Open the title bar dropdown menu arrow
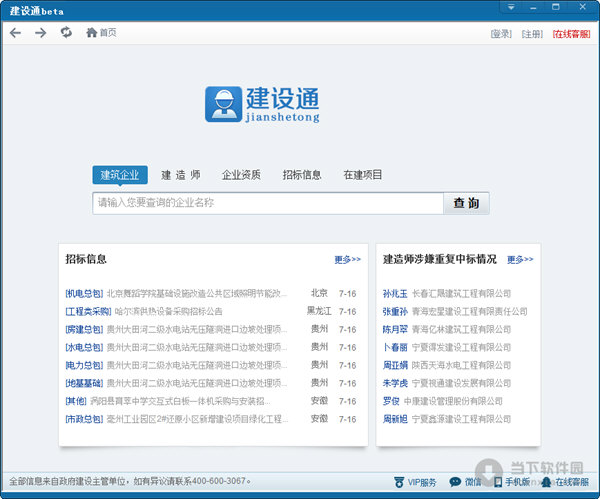Viewport: 600px width, 499px height. [x=511, y=7]
